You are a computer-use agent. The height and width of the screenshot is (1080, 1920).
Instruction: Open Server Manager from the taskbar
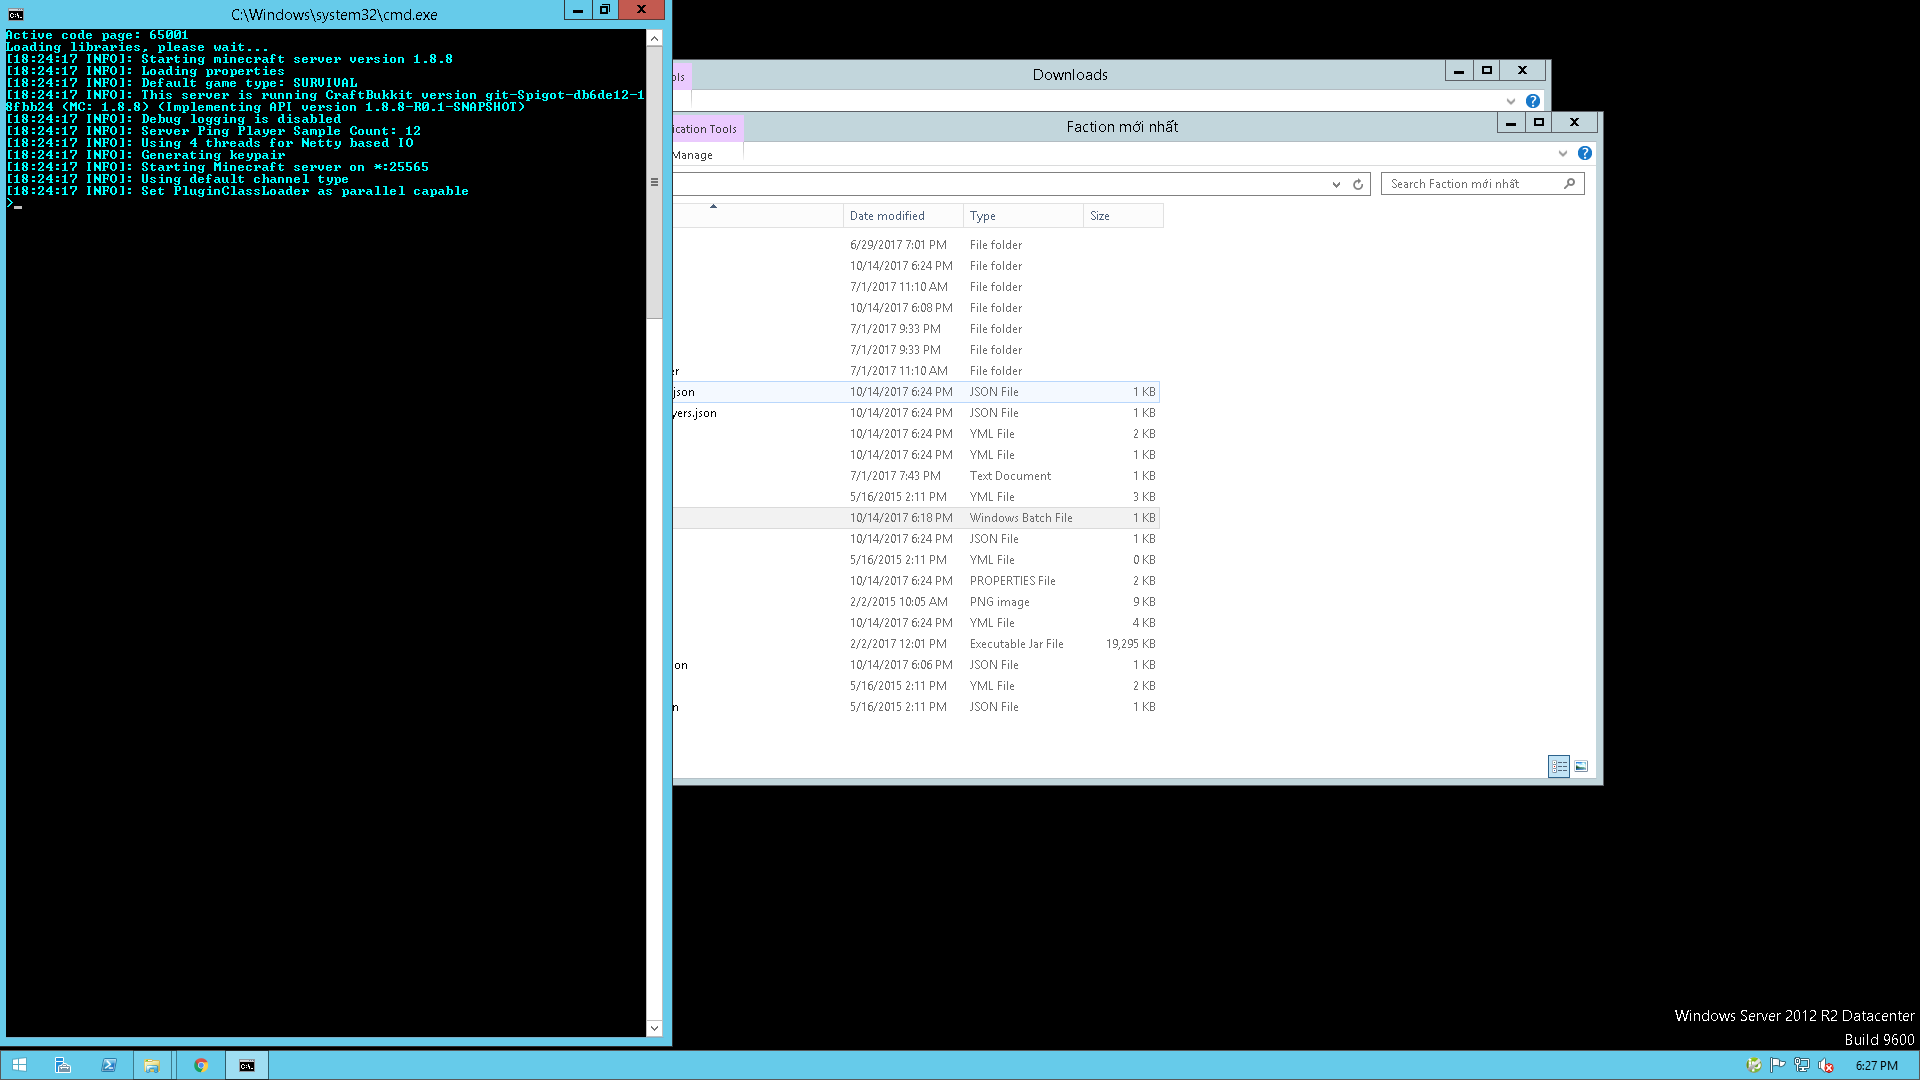point(63,1065)
